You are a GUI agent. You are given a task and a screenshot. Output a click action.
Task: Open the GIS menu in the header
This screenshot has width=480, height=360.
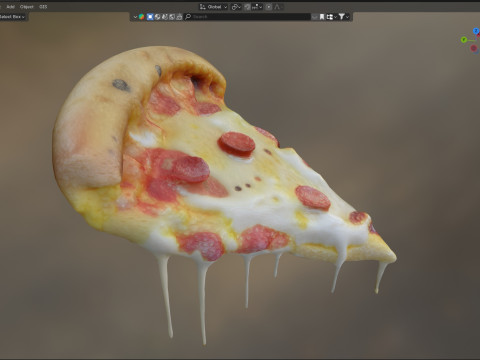(x=43, y=7)
